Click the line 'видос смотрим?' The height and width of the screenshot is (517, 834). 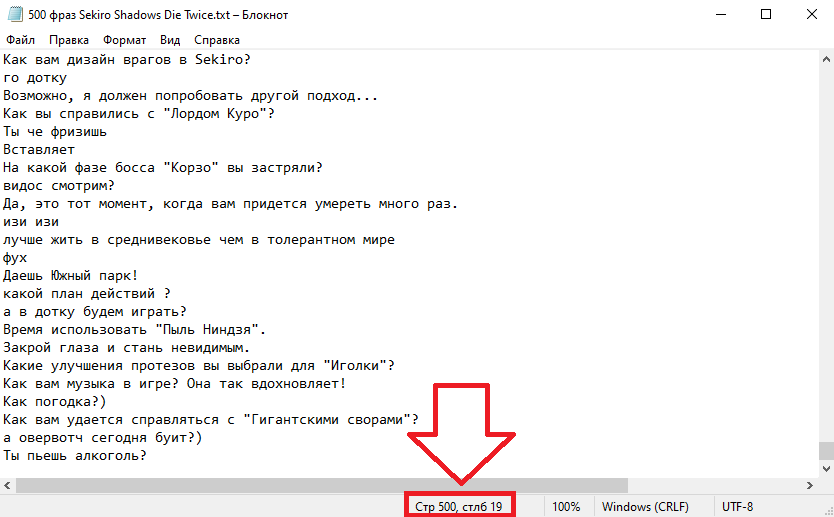tap(59, 186)
